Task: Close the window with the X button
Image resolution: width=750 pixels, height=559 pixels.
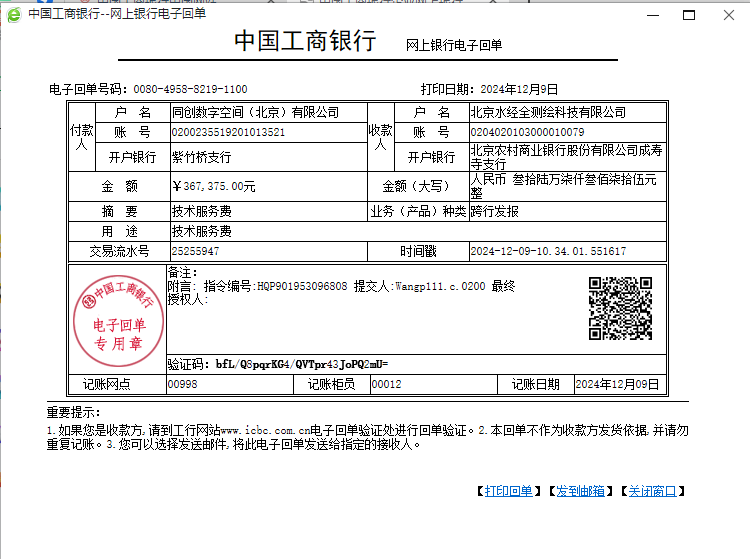Action: 728,15
